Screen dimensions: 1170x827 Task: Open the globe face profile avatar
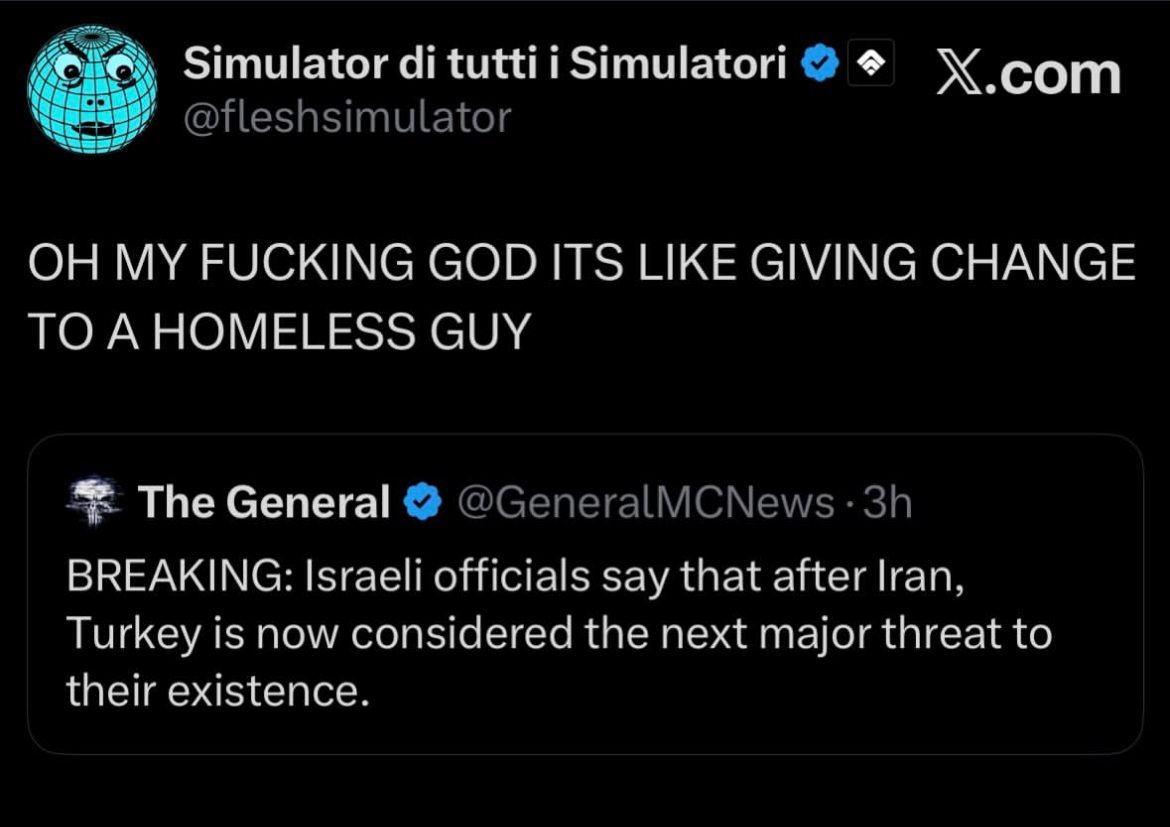click(x=92, y=89)
